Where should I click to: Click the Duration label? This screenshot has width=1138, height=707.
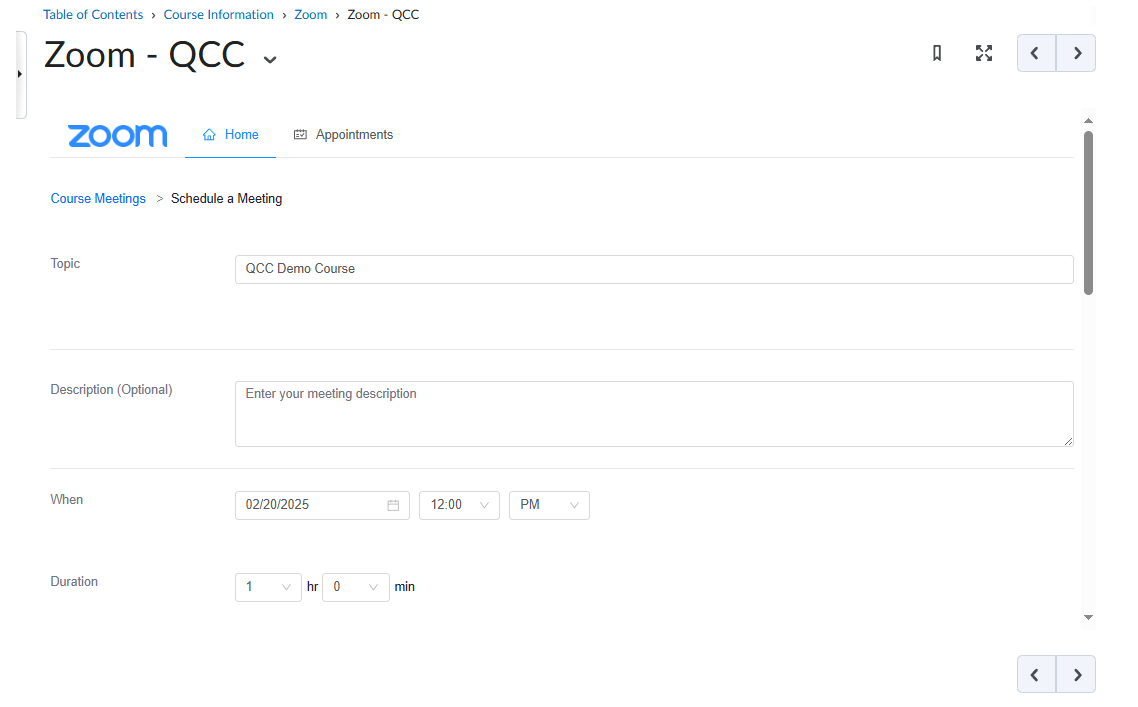pos(74,581)
